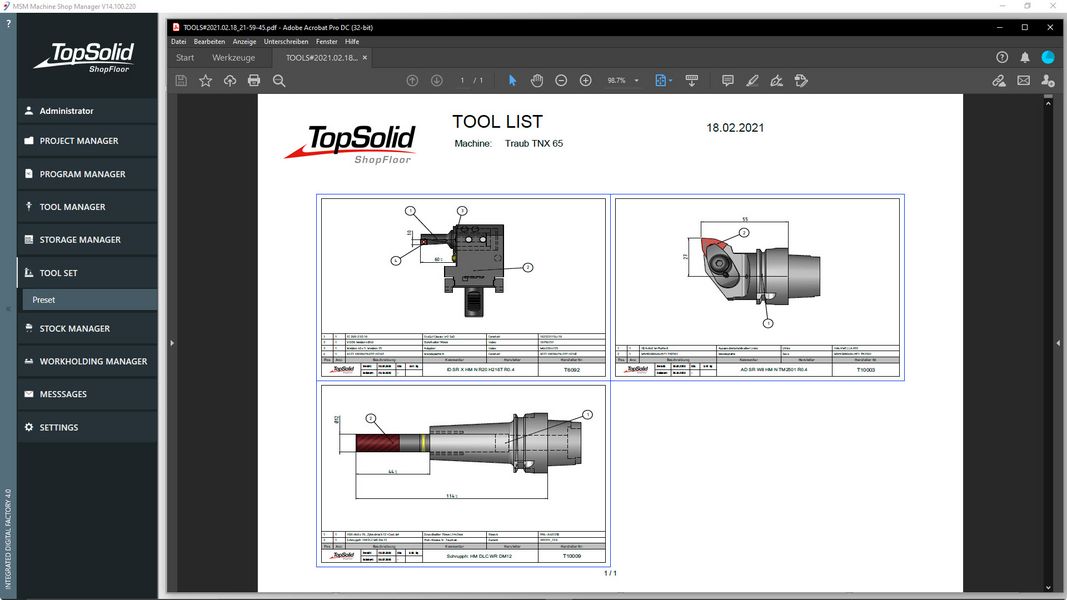Toggle the scrolling page display mode
1067x600 pixels.
click(693, 80)
